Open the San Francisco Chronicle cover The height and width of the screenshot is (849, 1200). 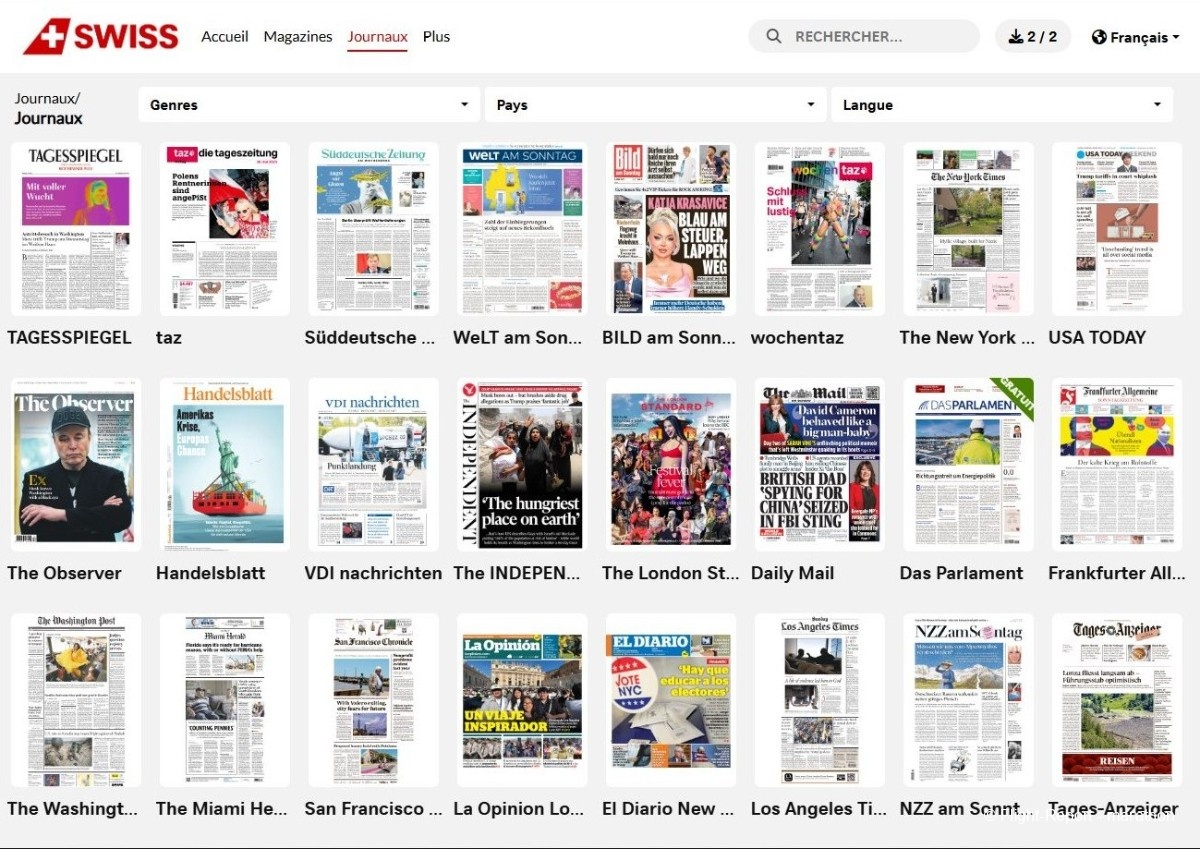pos(374,701)
